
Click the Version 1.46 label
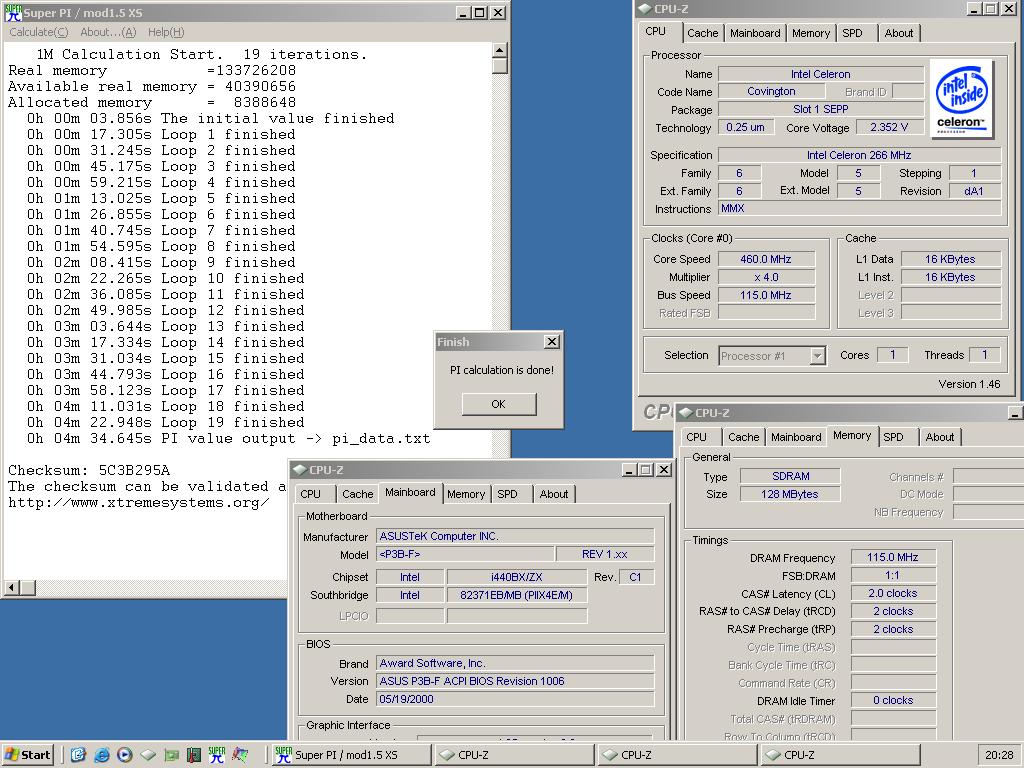pyautogui.click(x=969, y=384)
